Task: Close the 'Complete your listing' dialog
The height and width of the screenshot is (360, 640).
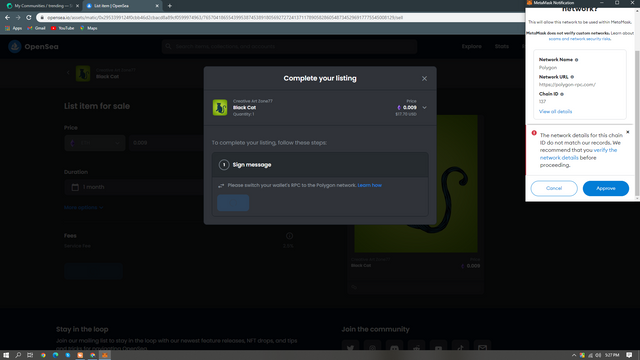Action: [424, 78]
